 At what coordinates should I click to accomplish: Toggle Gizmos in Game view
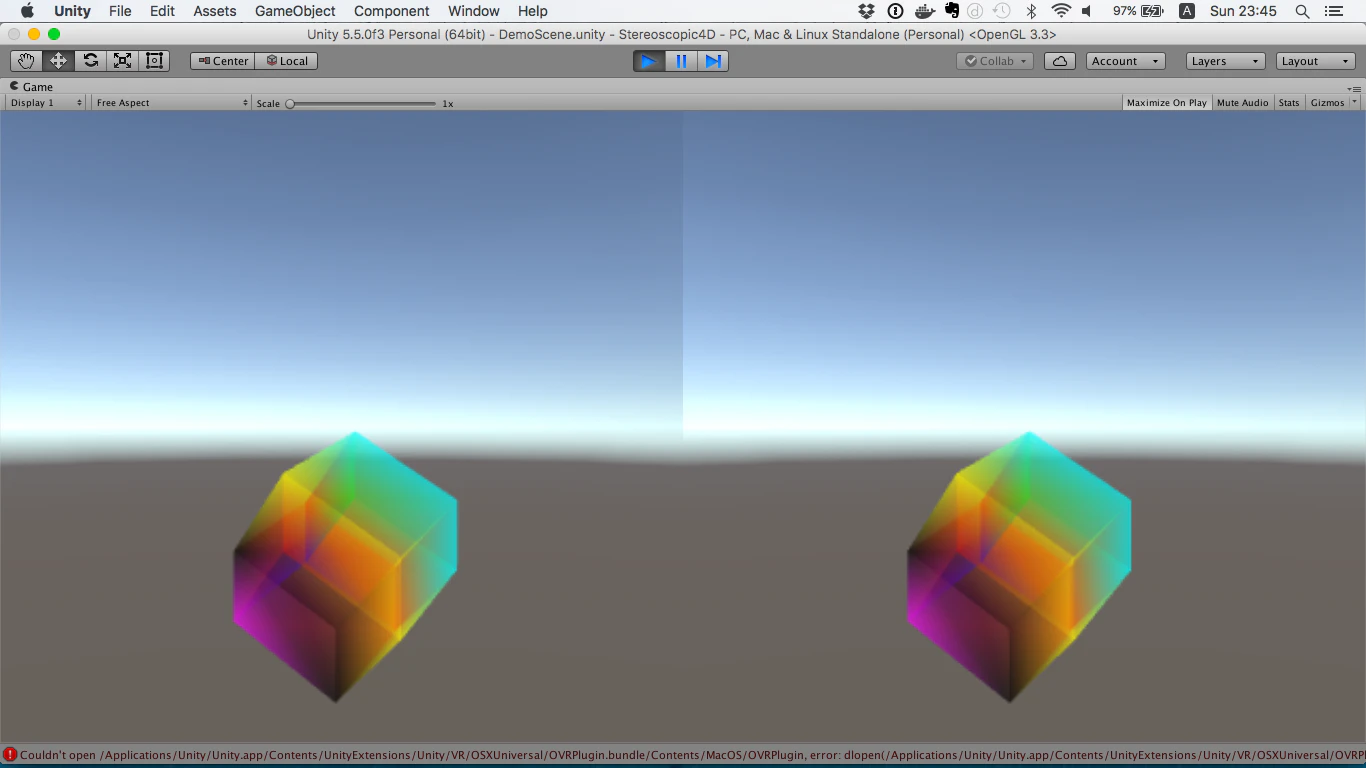(x=1327, y=103)
